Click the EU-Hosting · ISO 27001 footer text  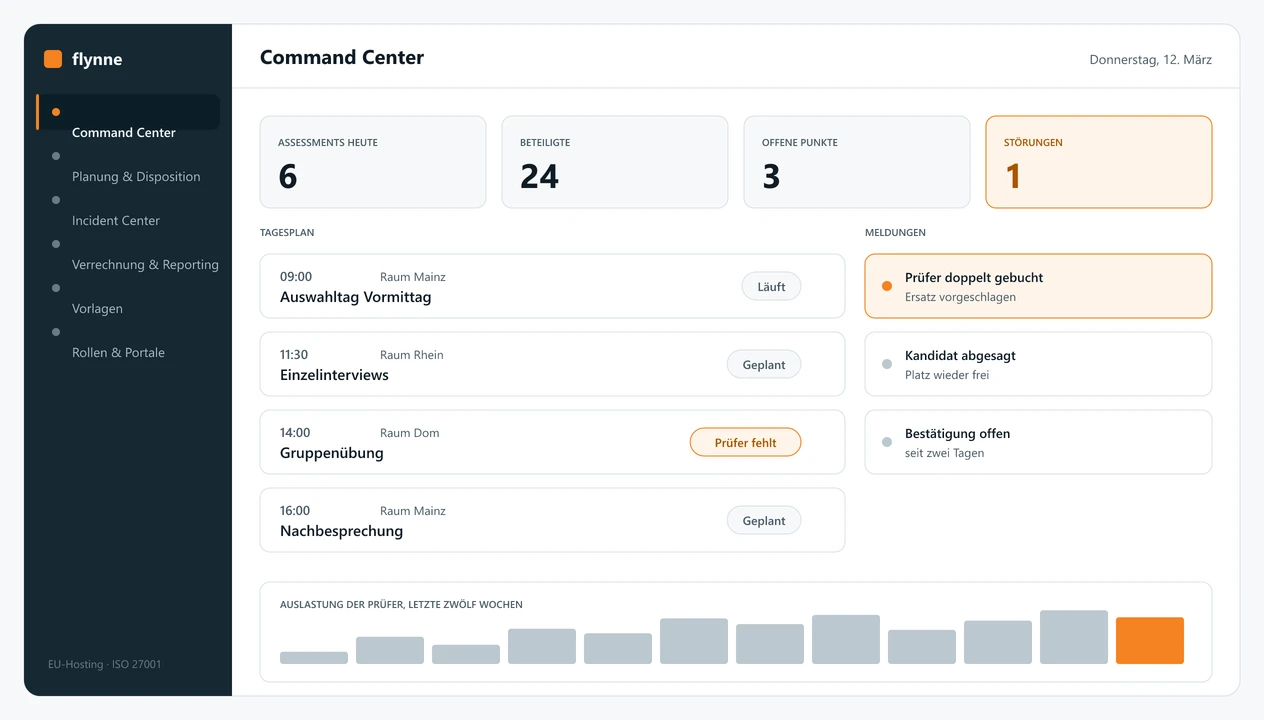105,664
